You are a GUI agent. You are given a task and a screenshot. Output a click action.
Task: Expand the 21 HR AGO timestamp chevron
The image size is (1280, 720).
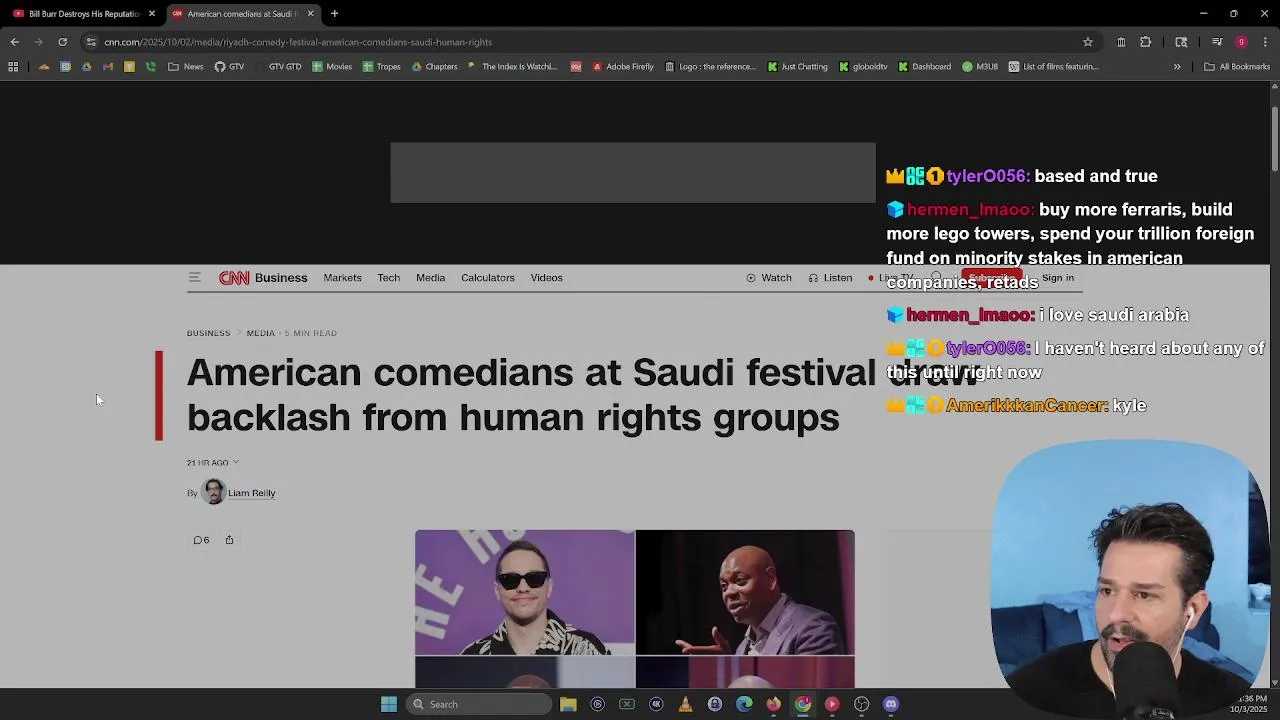236,463
